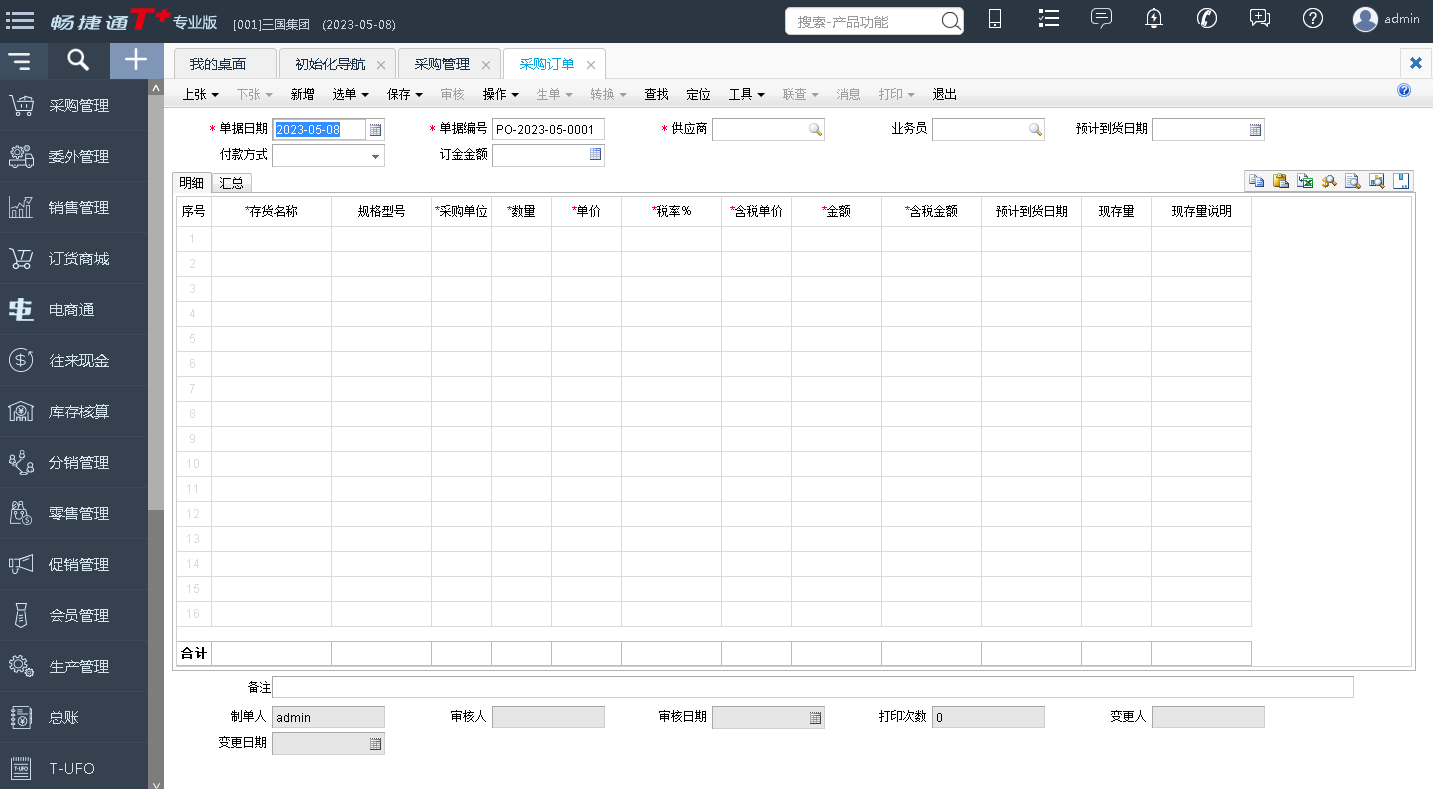Click the copy rows icon above grid

tap(1255, 181)
